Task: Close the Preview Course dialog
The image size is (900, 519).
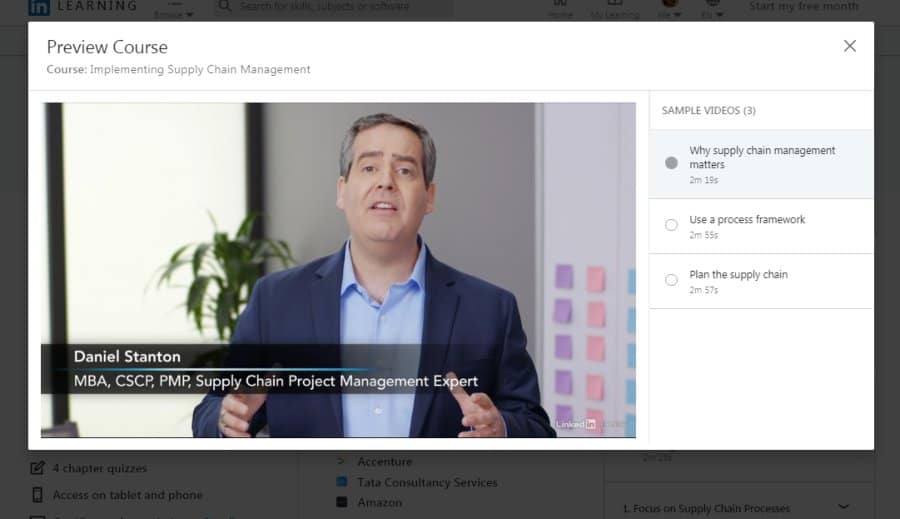Action: [x=849, y=46]
